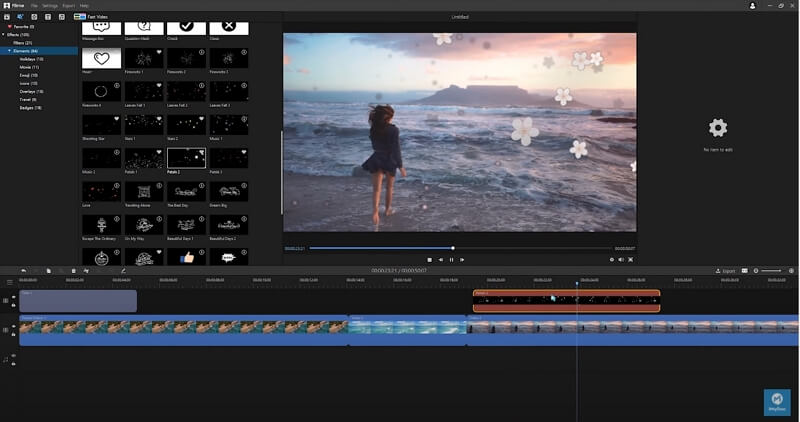Open the Settings menu
800x422 pixels.
coord(49,6)
